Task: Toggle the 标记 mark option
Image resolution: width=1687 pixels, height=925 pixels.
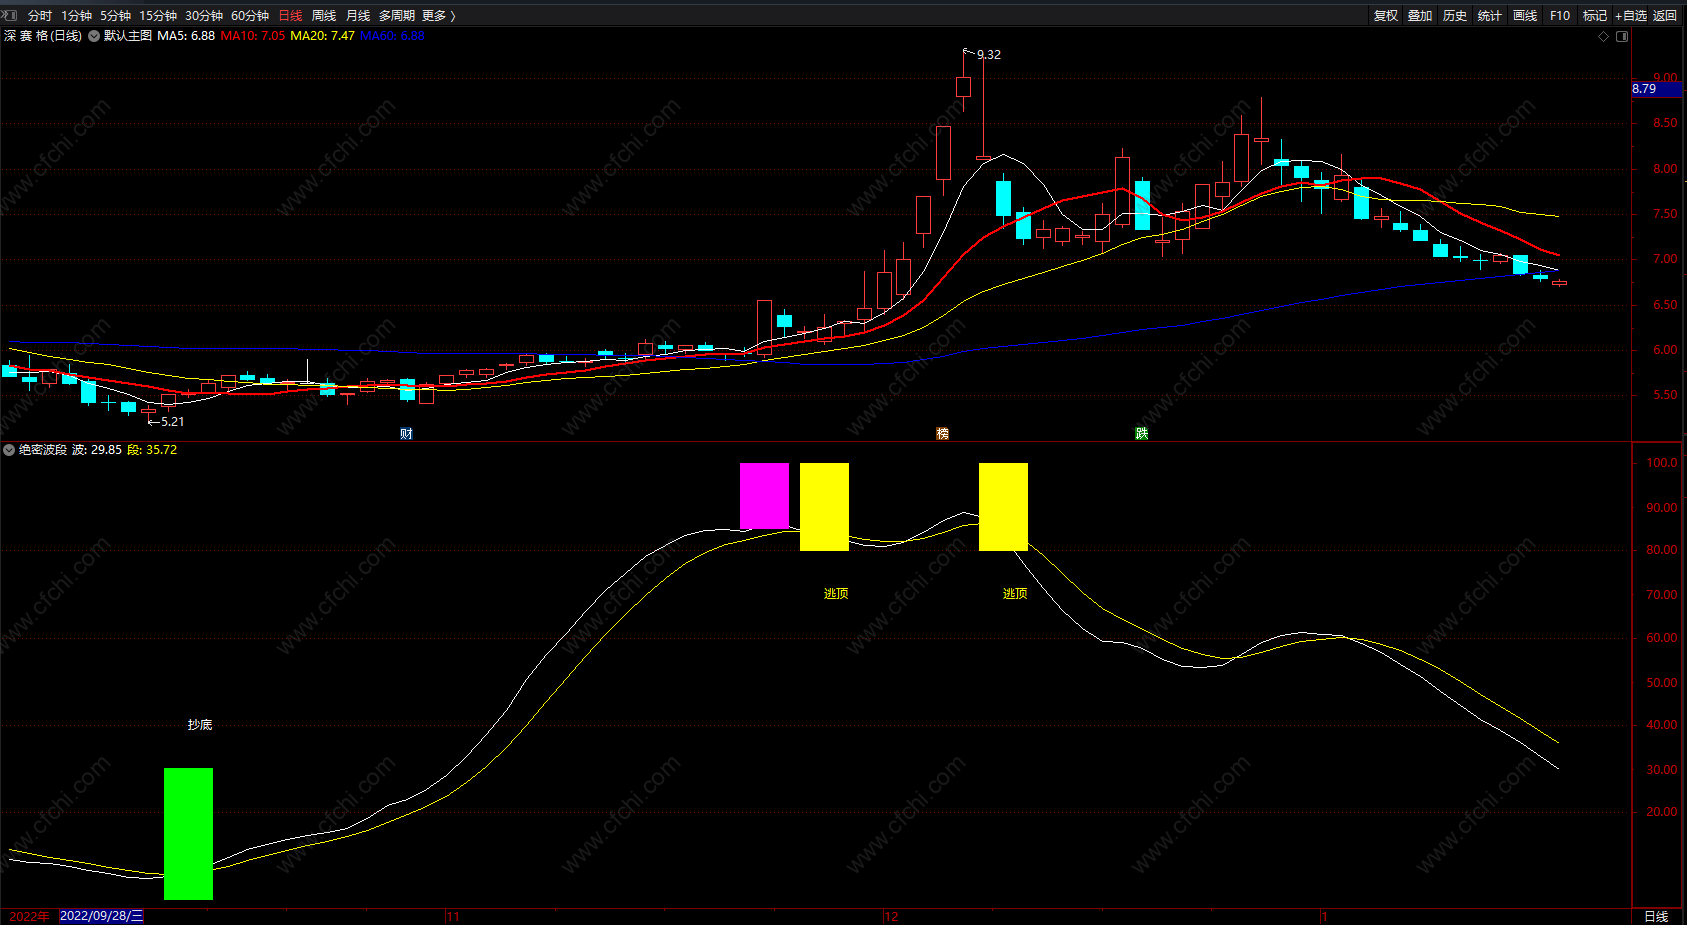Action: 1595,15
